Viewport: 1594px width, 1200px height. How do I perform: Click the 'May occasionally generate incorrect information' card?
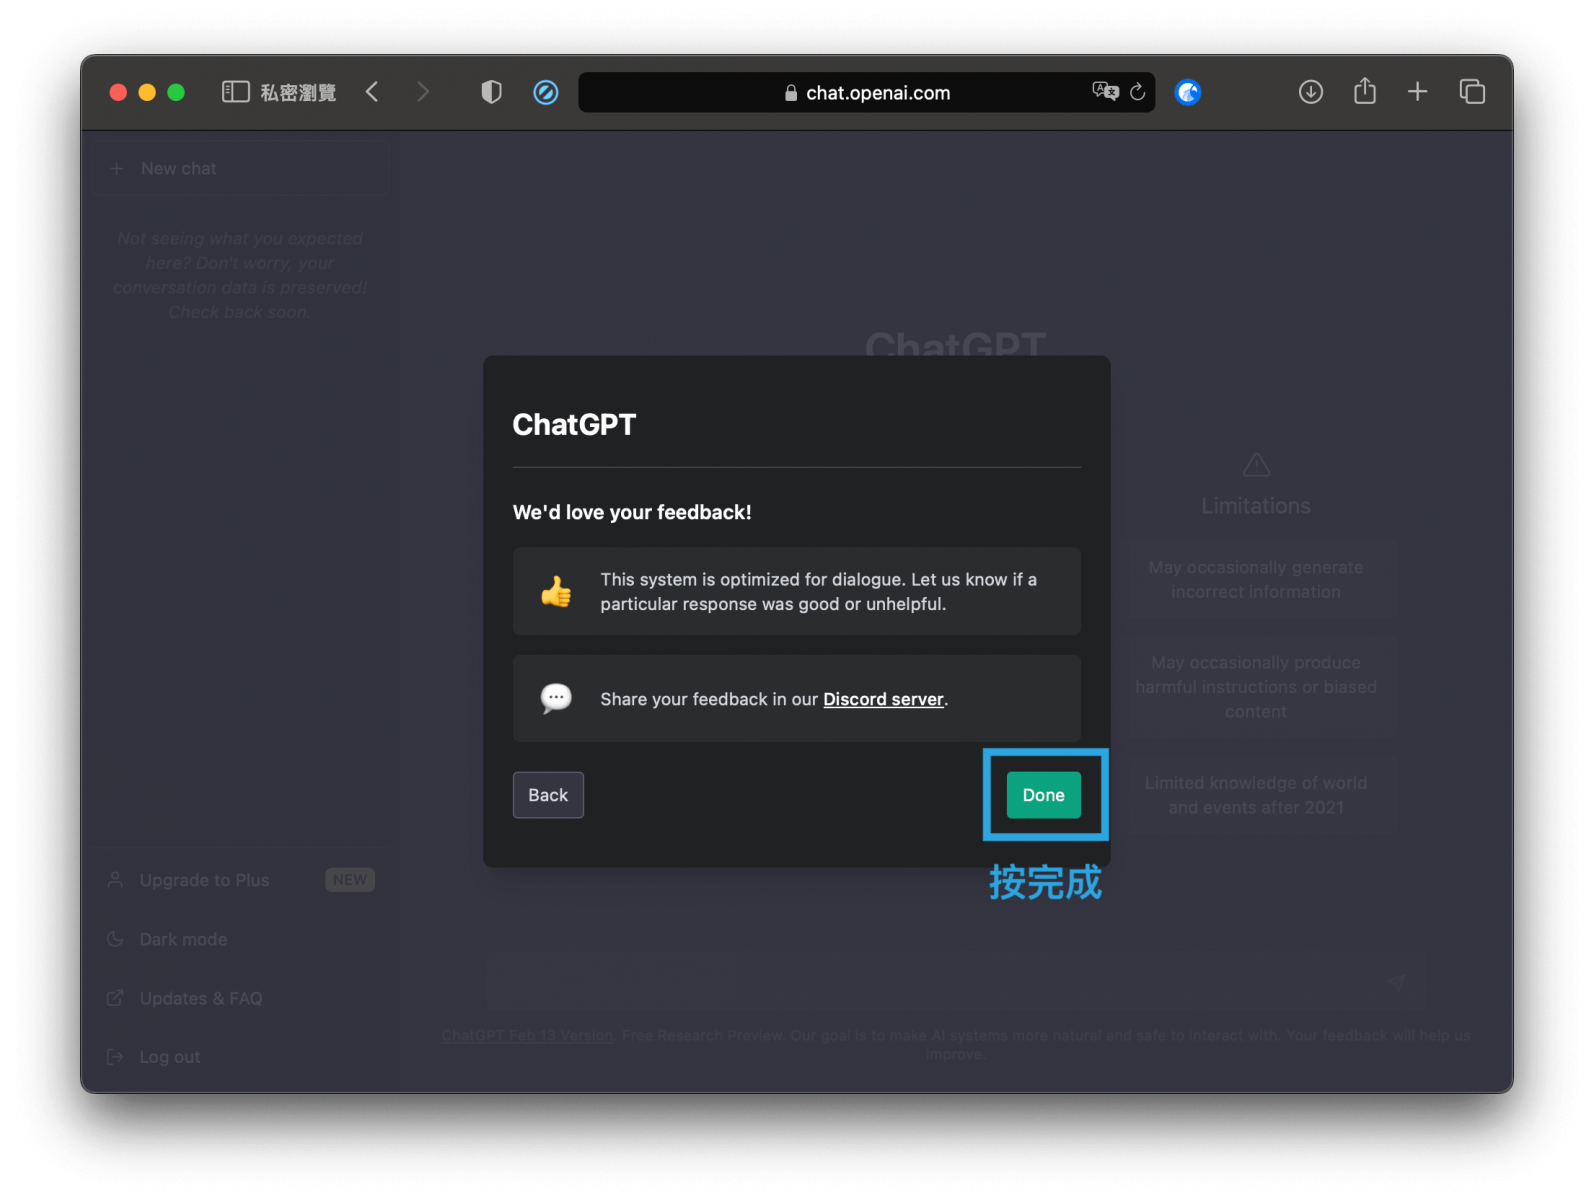pos(1256,579)
